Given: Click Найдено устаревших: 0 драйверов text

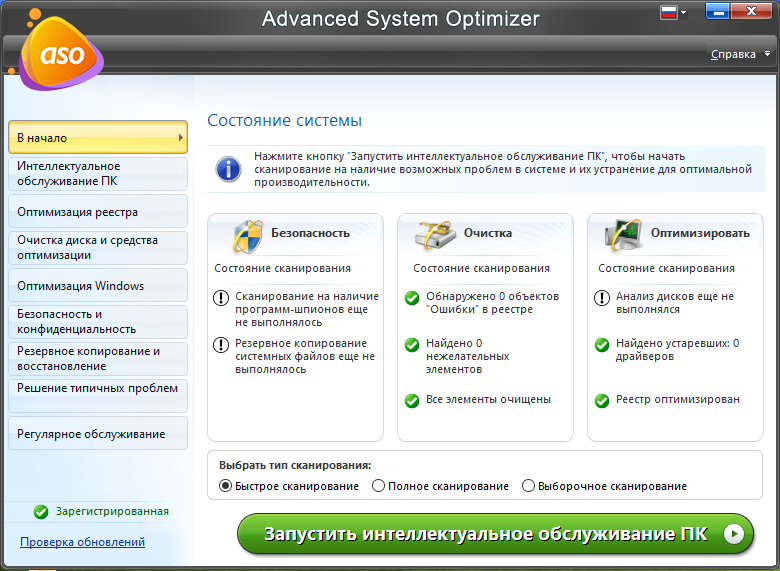Looking at the screenshot, I should (678, 349).
